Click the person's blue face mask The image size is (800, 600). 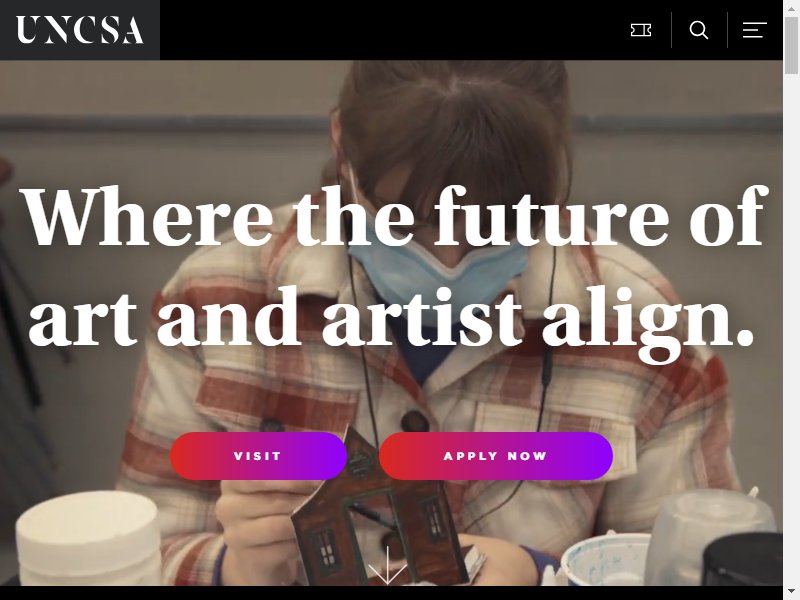tap(439, 268)
